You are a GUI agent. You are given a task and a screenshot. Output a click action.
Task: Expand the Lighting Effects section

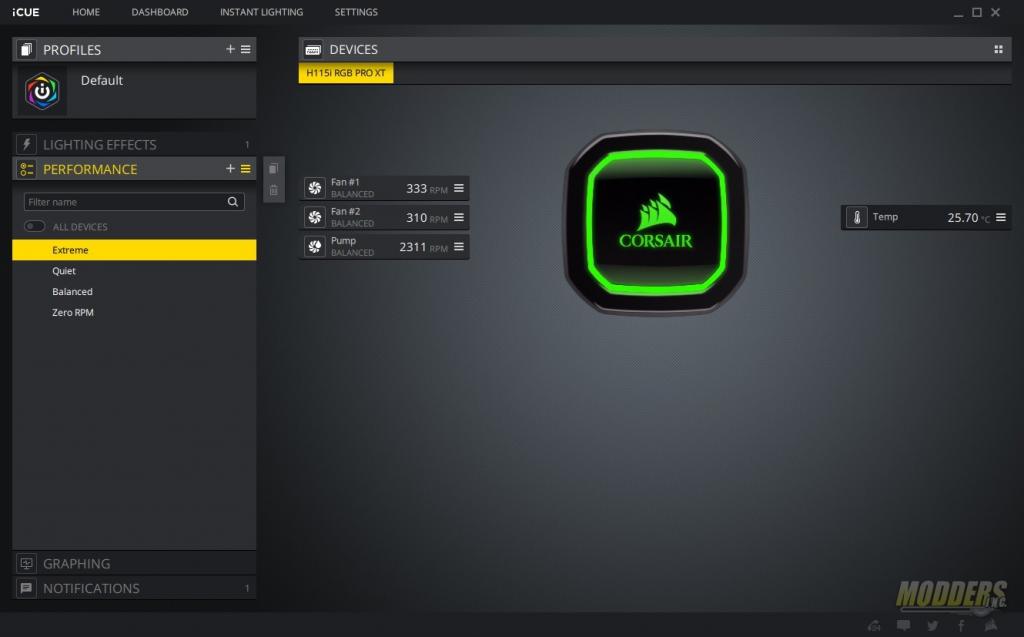click(134, 144)
